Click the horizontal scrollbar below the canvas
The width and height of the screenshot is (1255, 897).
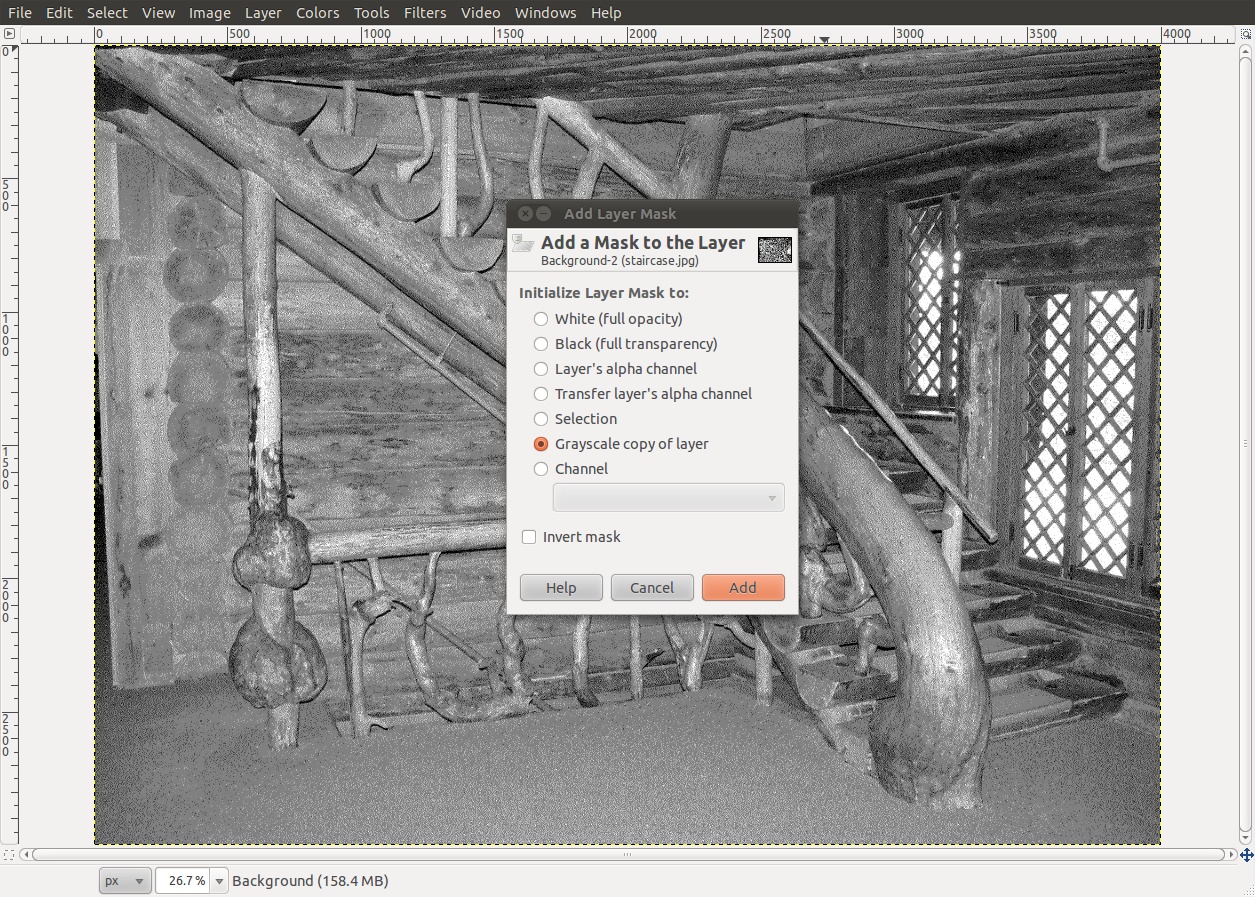[x=628, y=855]
